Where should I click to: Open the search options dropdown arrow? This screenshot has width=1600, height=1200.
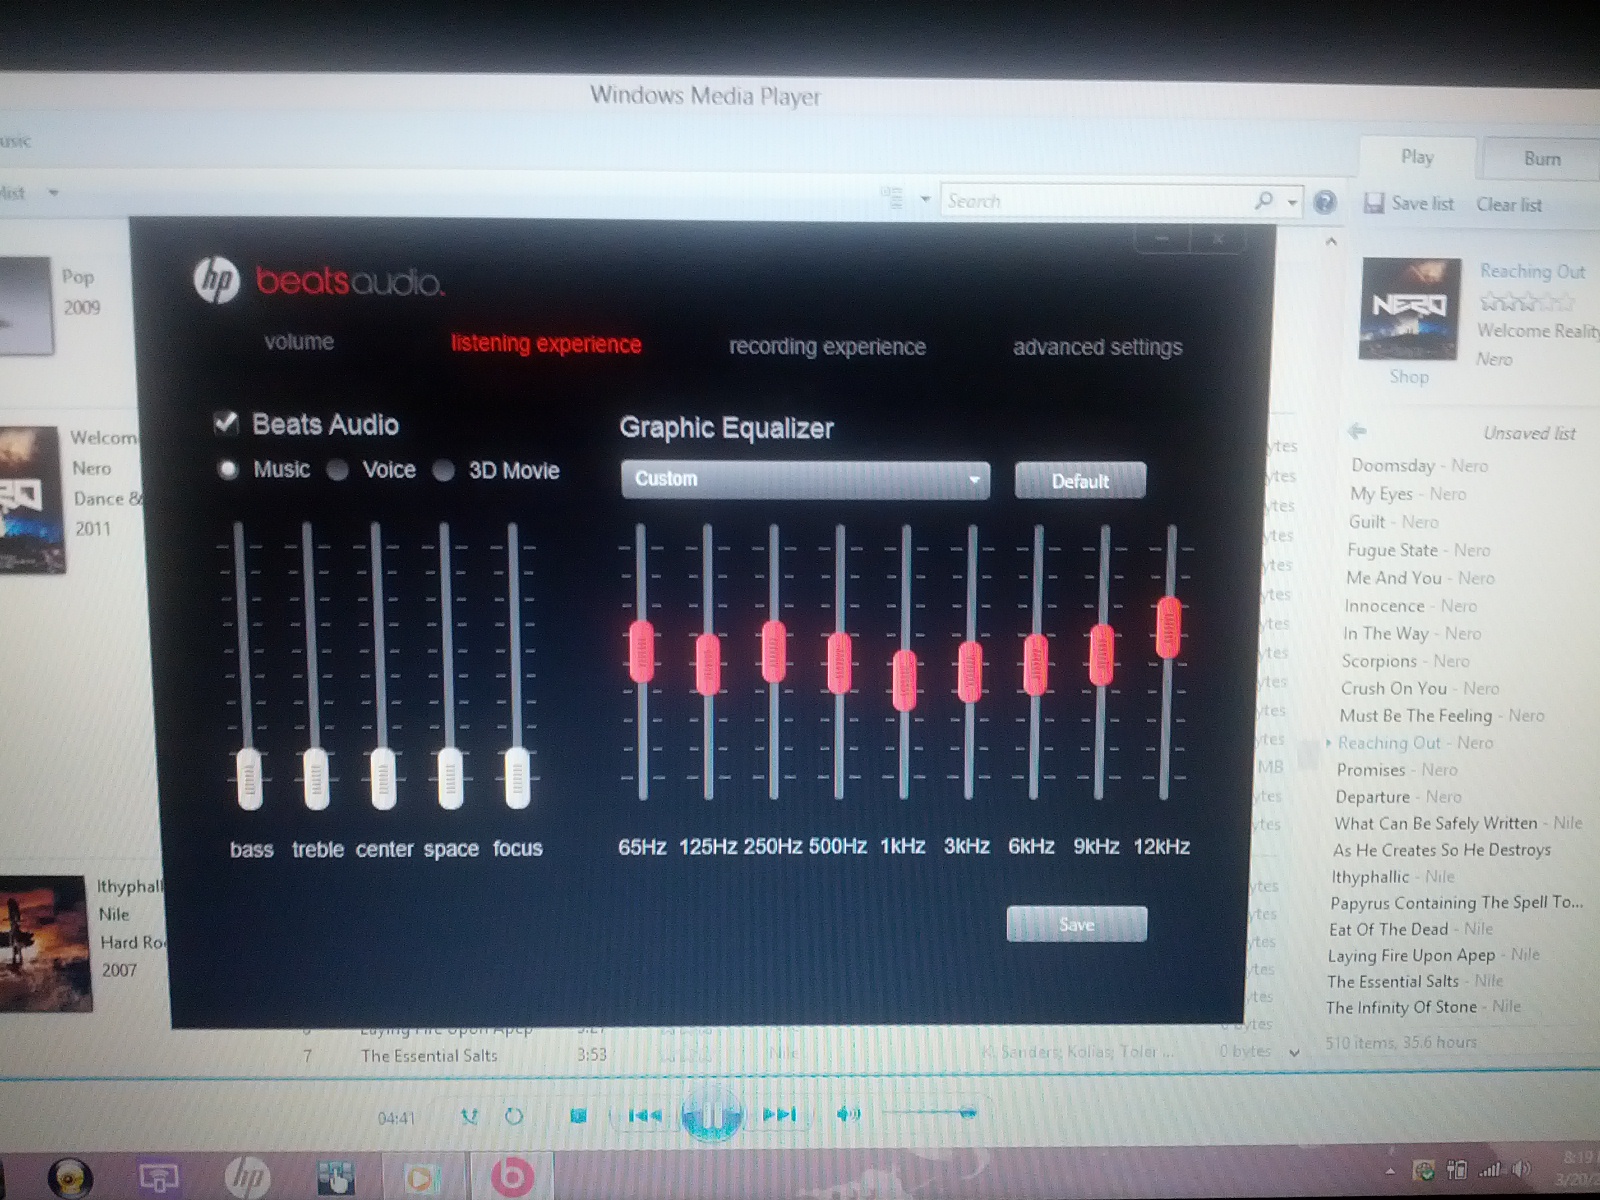coord(1292,202)
